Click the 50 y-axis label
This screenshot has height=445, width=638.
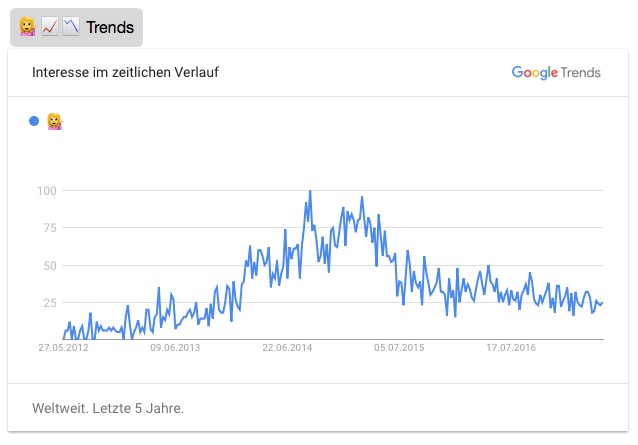coord(50,266)
